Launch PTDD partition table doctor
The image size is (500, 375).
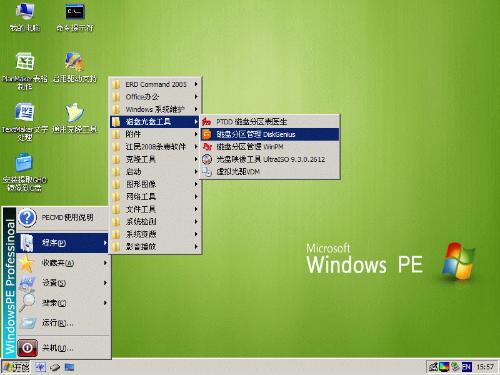click(270, 122)
